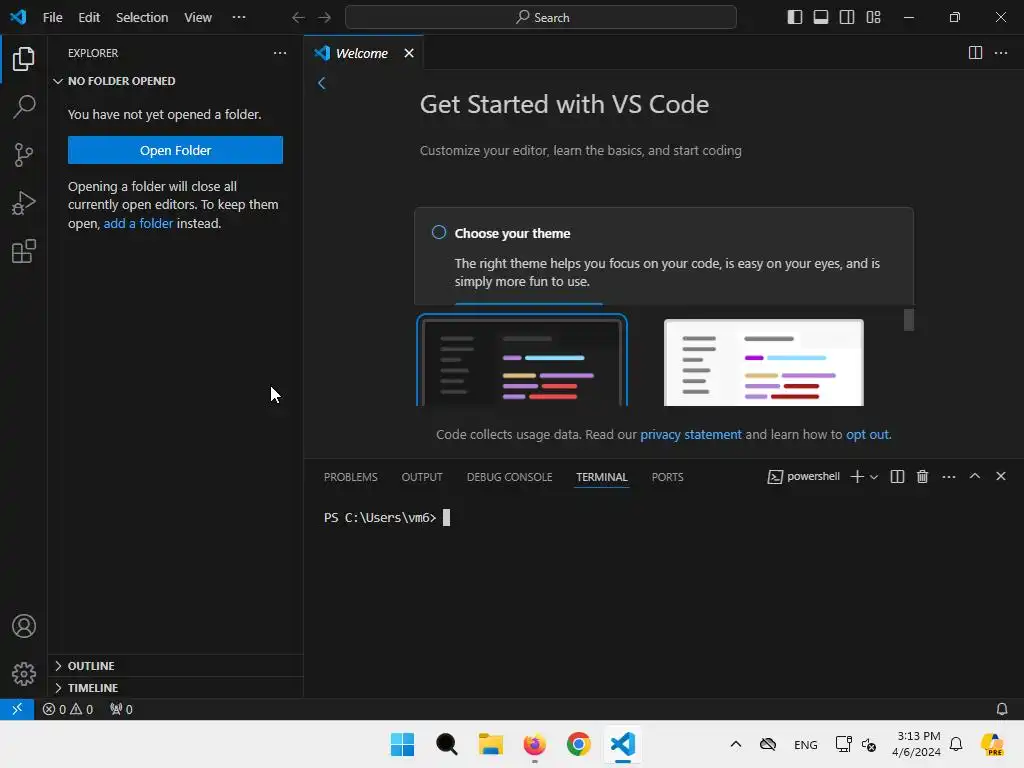This screenshot has height=768, width=1024.
Task: Open the Explorer view in activity bar
Action: click(24, 59)
